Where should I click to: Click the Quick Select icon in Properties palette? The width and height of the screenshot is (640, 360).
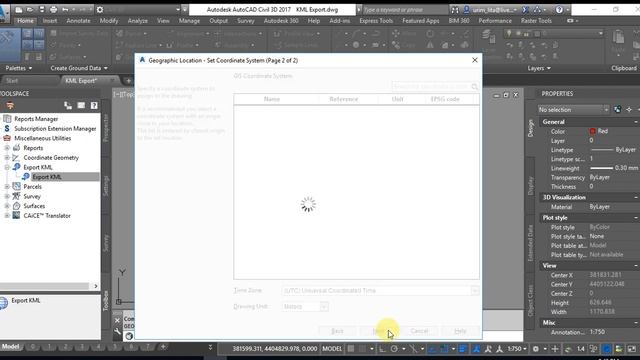(618, 109)
